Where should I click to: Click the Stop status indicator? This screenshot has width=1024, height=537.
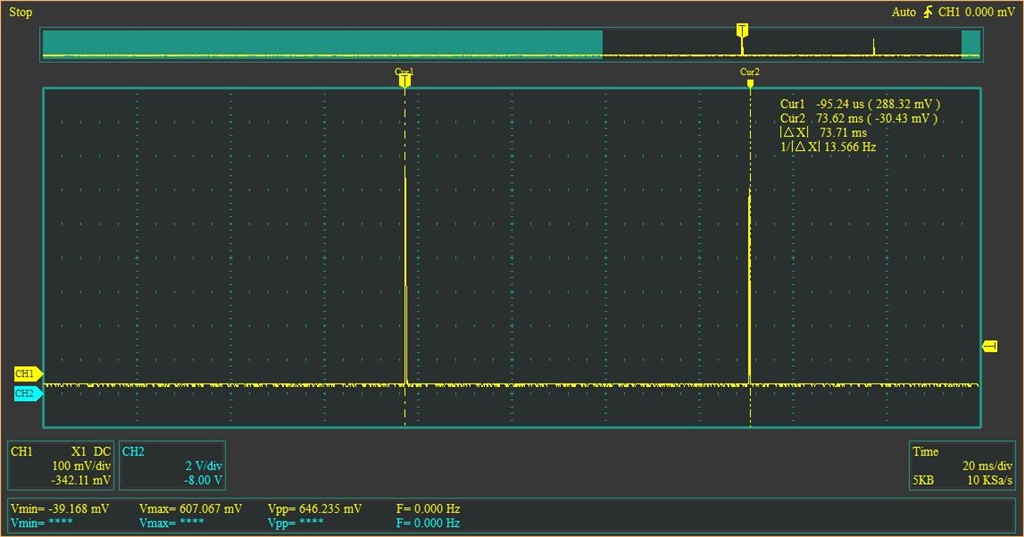pos(20,12)
